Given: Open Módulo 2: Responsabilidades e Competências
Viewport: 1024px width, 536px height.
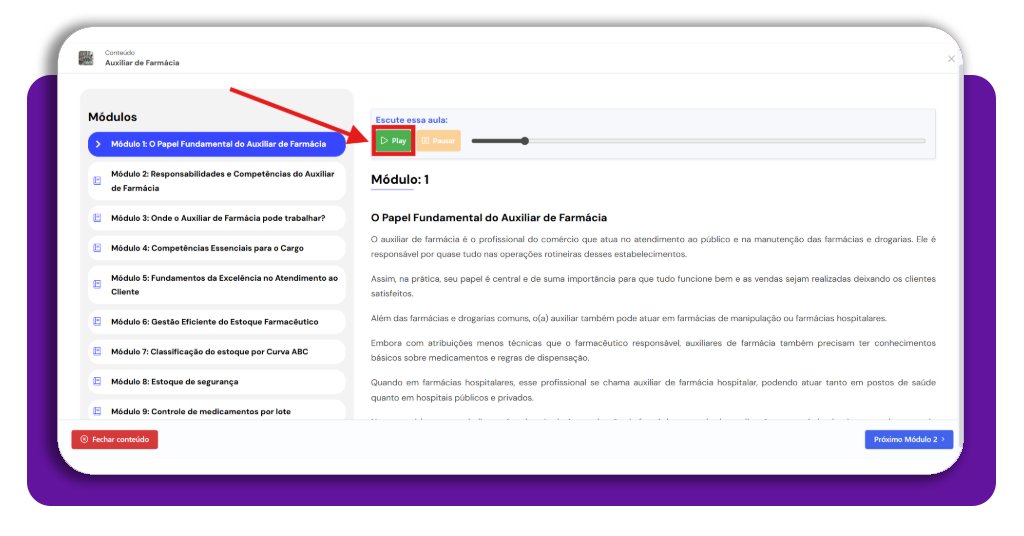Looking at the screenshot, I should pos(217,181).
